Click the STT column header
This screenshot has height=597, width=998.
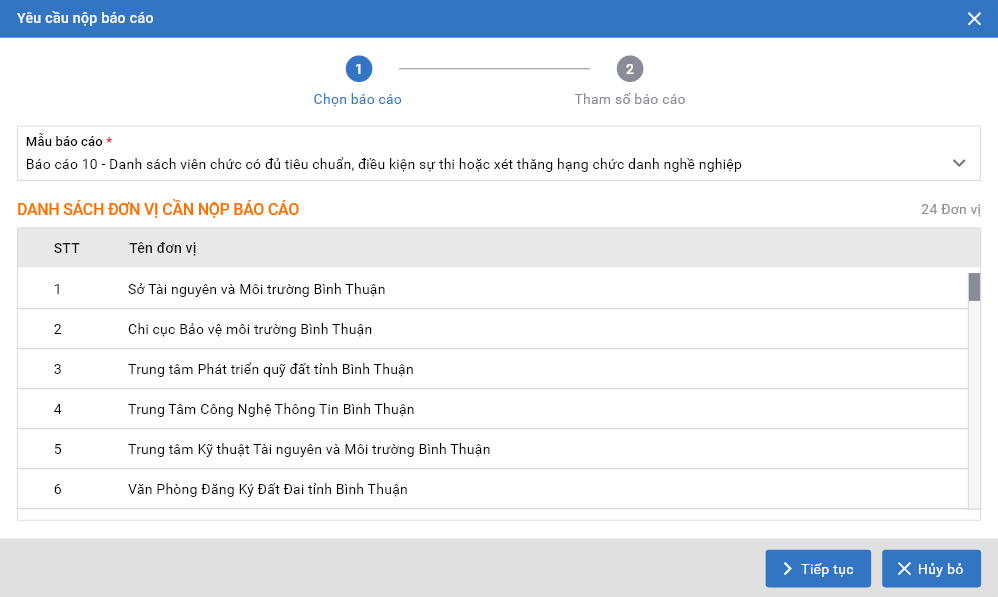click(67, 248)
